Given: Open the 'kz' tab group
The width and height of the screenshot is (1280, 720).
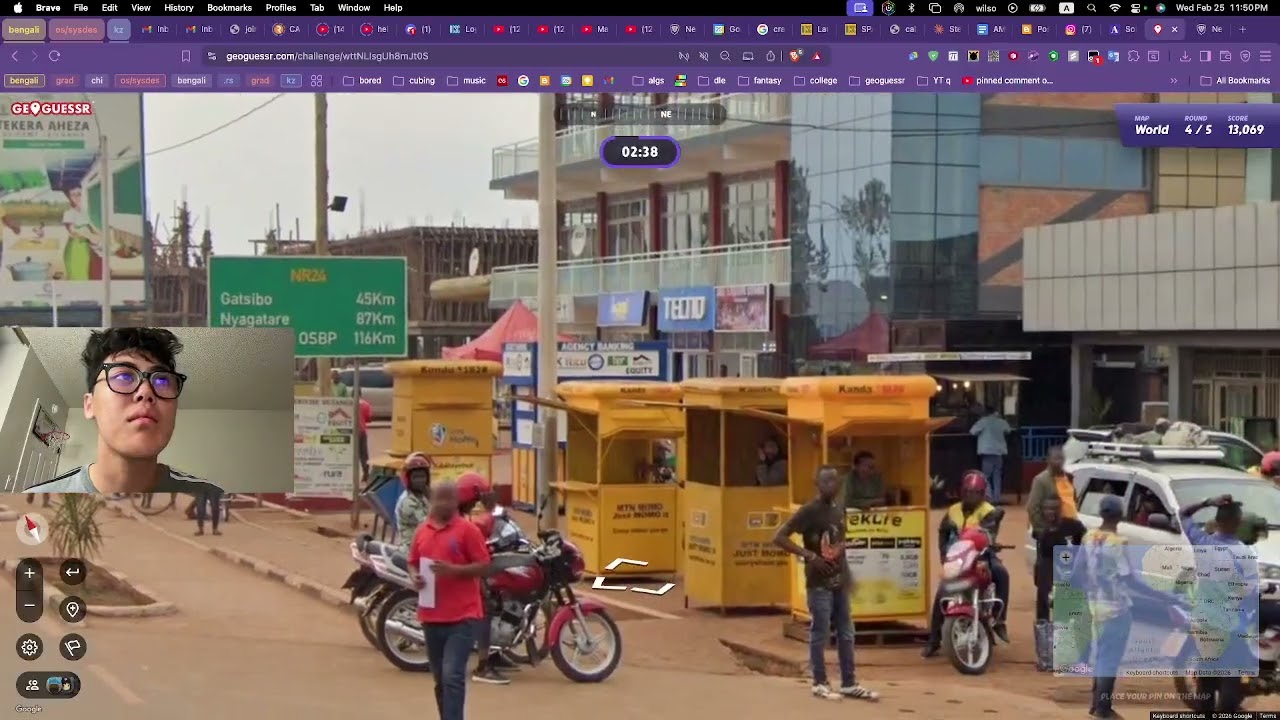Looking at the screenshot, I should coord(119,29).
